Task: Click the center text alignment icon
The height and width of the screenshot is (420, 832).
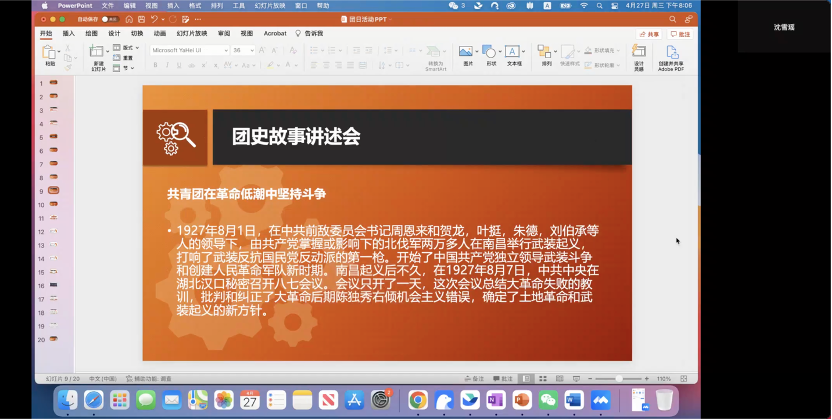Action: pyautogui.click(x=326, y=65)
